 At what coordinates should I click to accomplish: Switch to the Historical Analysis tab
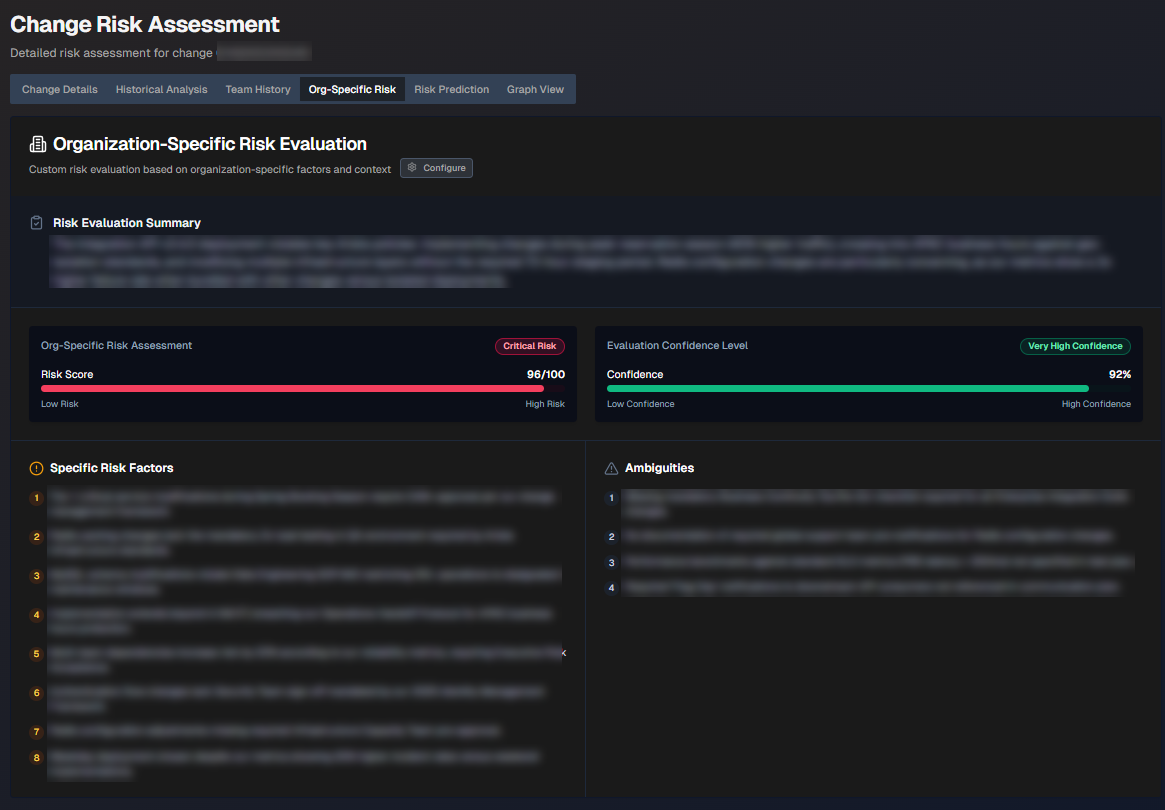coord(162,89)
